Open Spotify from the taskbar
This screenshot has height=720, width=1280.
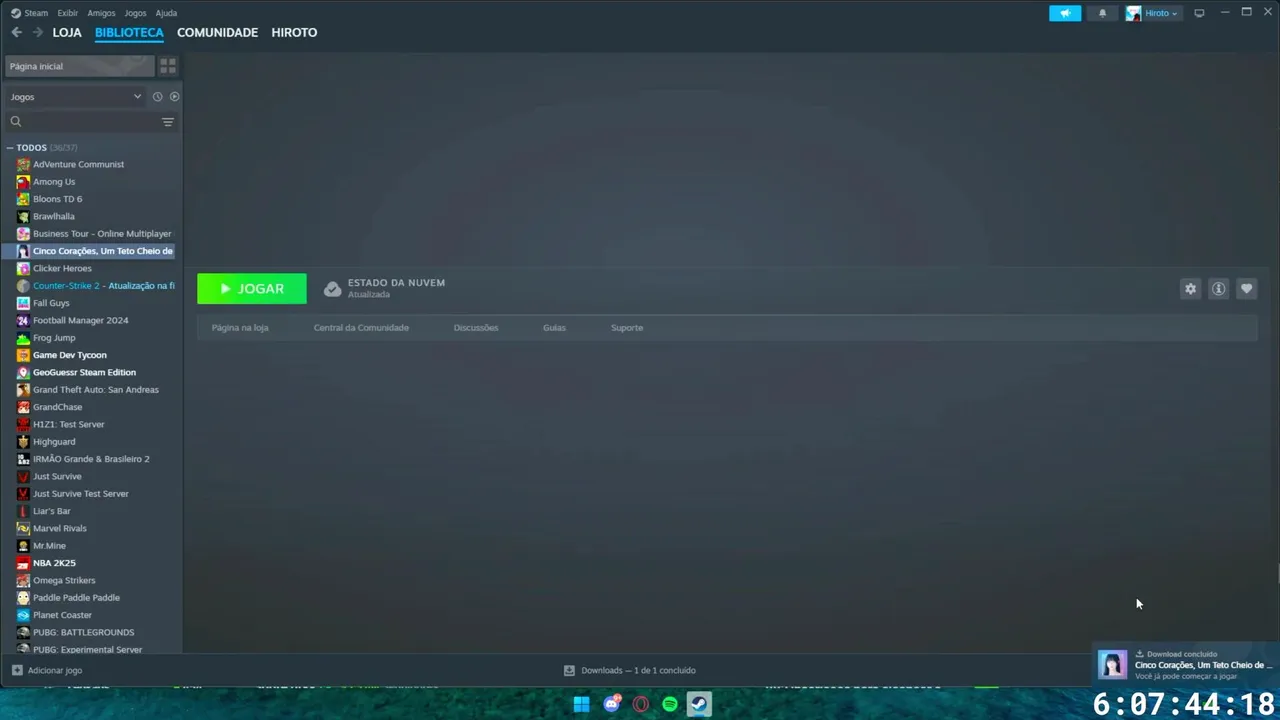[670, 704]
